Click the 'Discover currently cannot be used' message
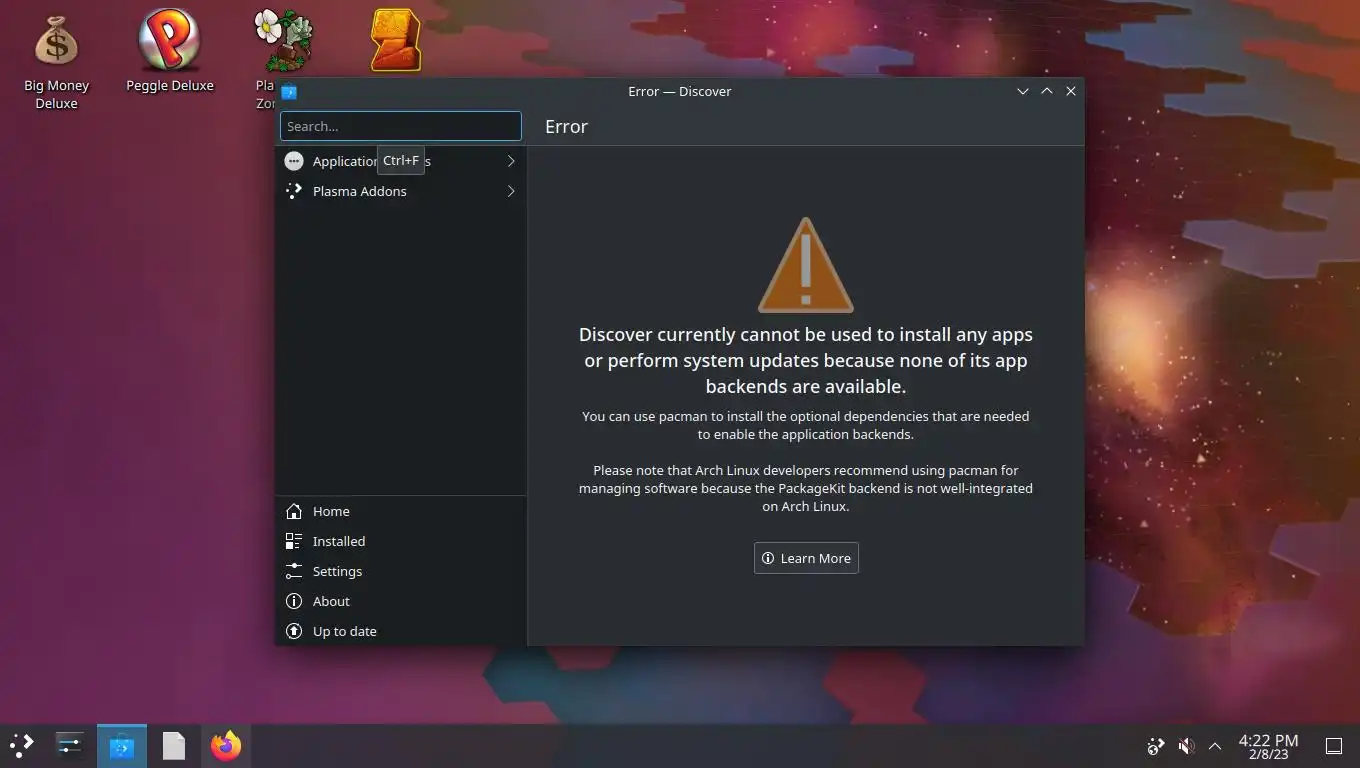Screen dimensions: 1360x768 point(806,360)
